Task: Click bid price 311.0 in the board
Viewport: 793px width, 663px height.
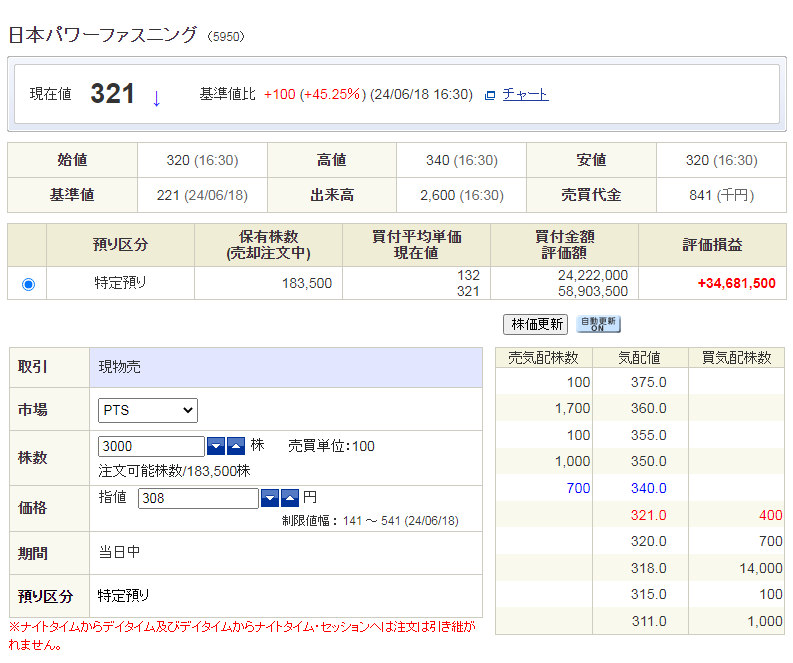Action: 648,621
